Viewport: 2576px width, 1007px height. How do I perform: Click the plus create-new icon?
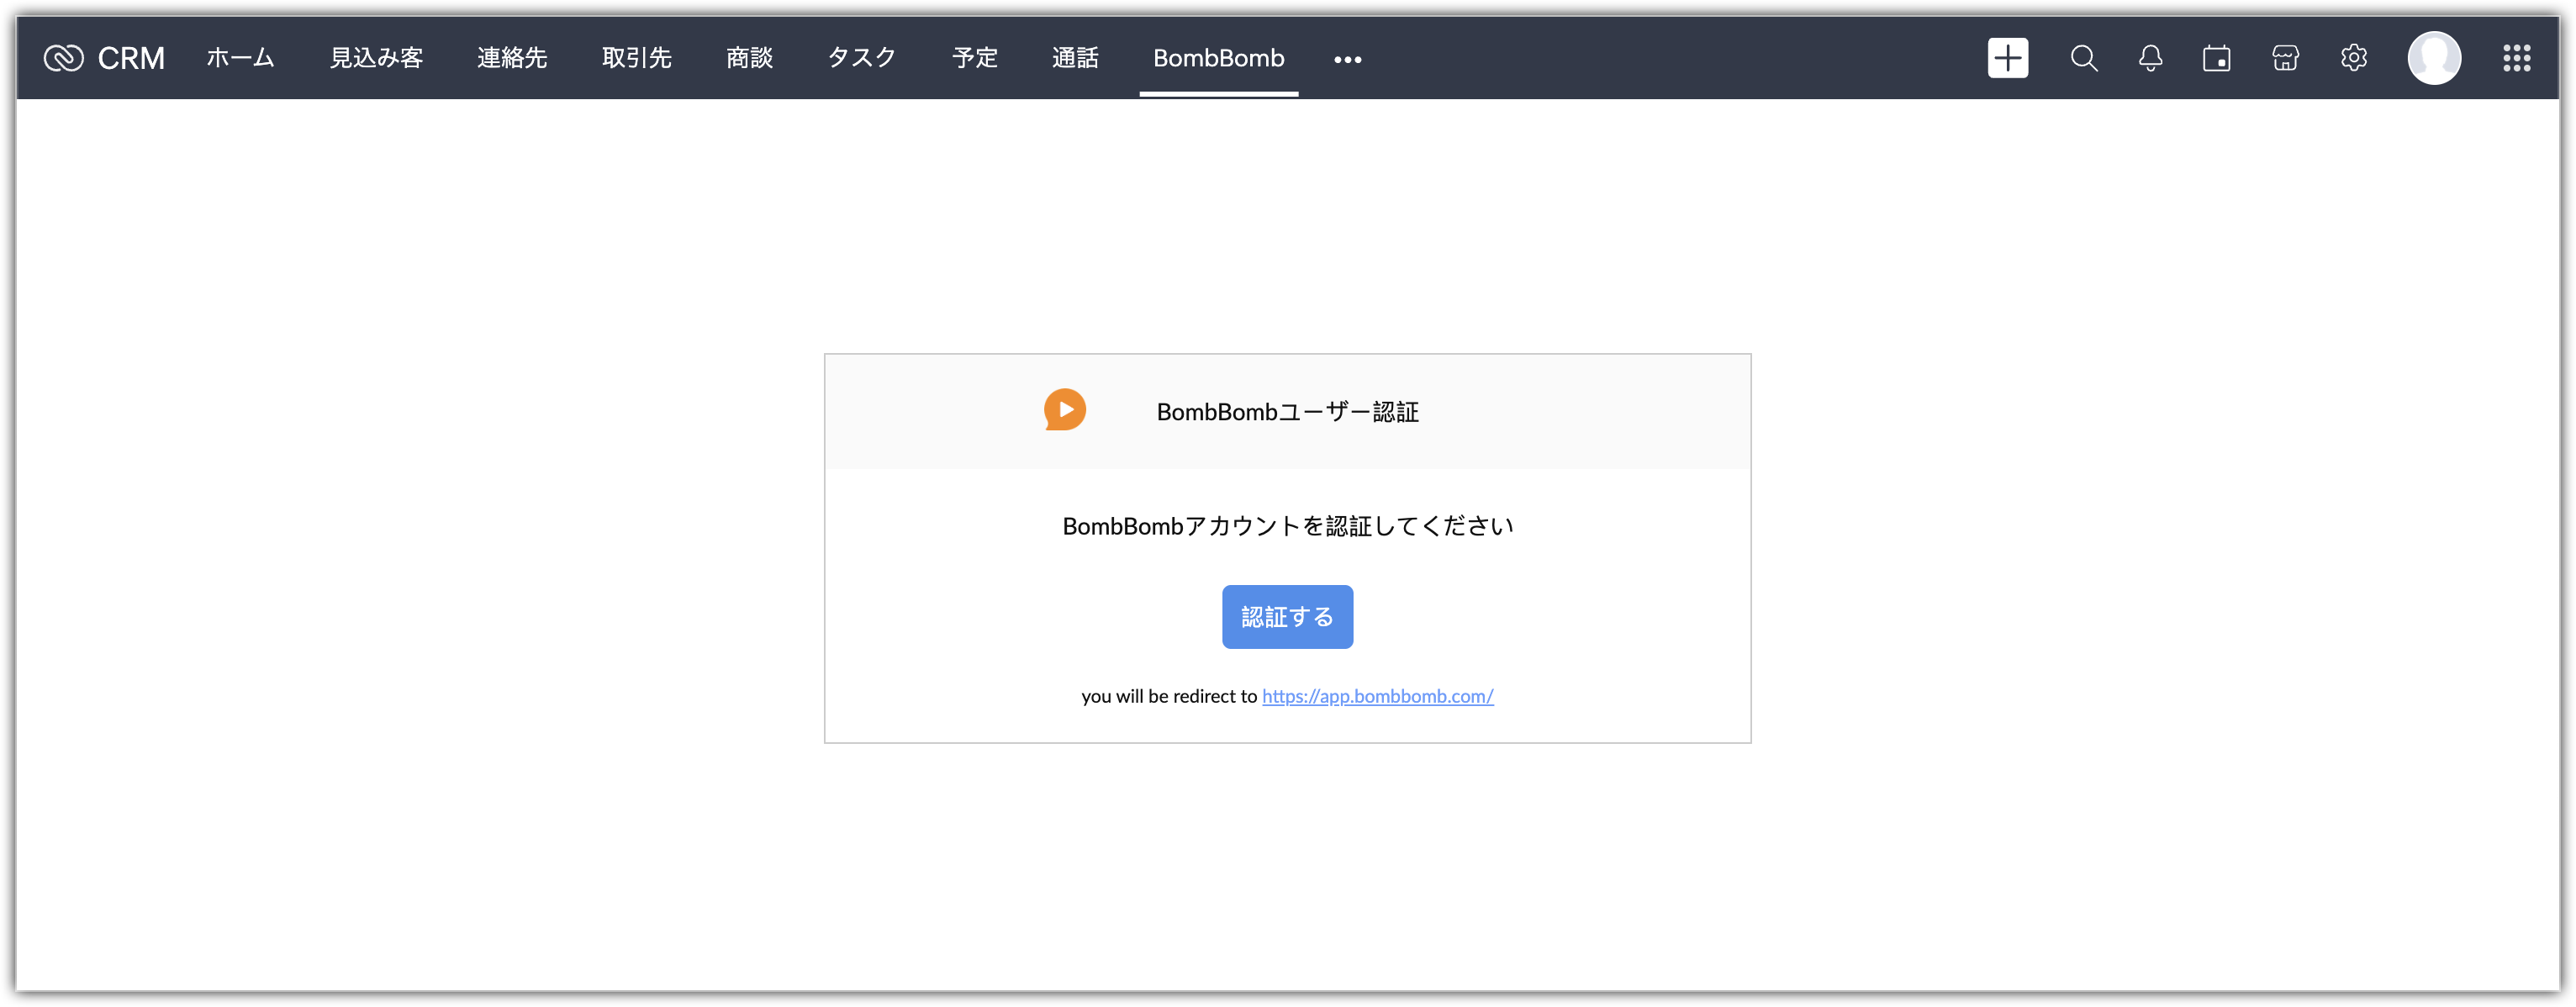[x=2007, y=58]
